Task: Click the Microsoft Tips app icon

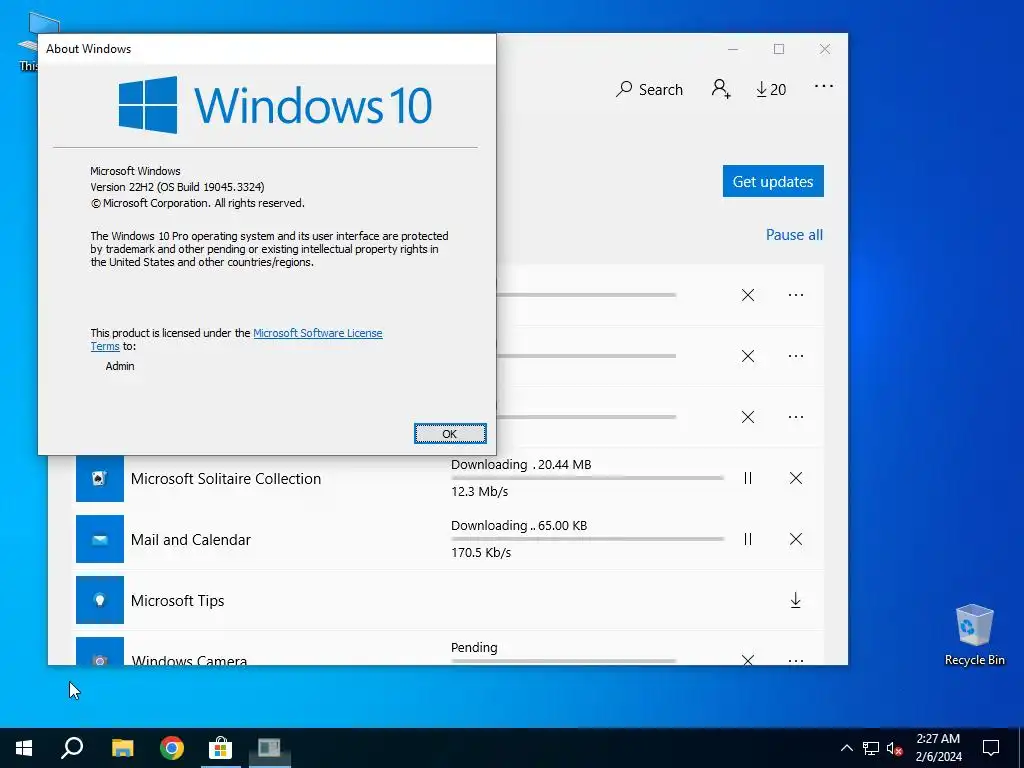Action: [x=100, y=600]
